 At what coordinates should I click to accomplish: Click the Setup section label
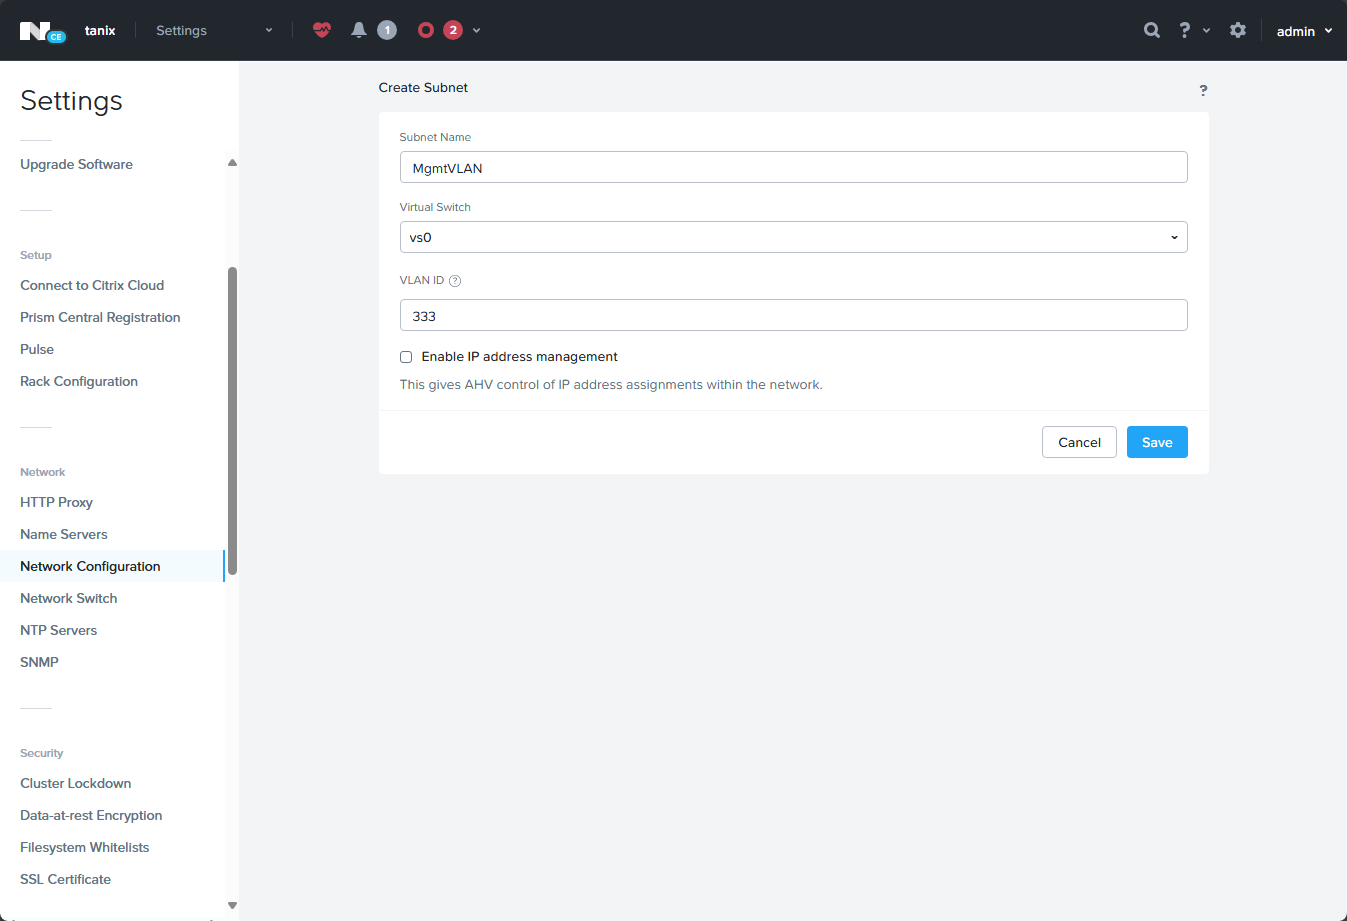click(36, 255)
